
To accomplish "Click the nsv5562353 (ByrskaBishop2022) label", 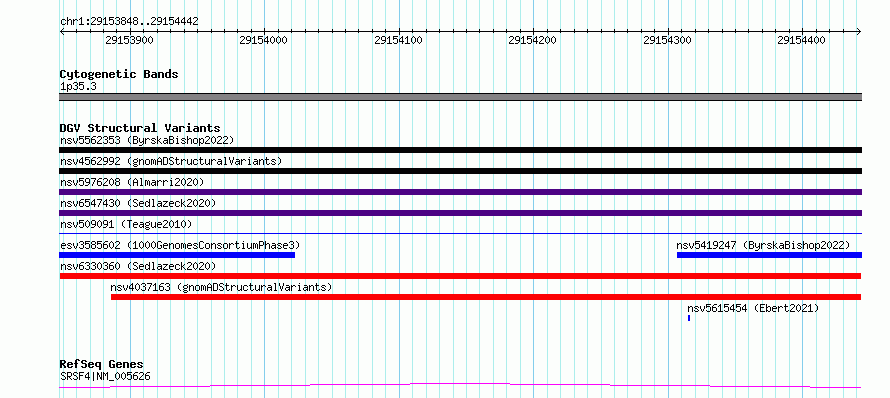I will [147, 140].
